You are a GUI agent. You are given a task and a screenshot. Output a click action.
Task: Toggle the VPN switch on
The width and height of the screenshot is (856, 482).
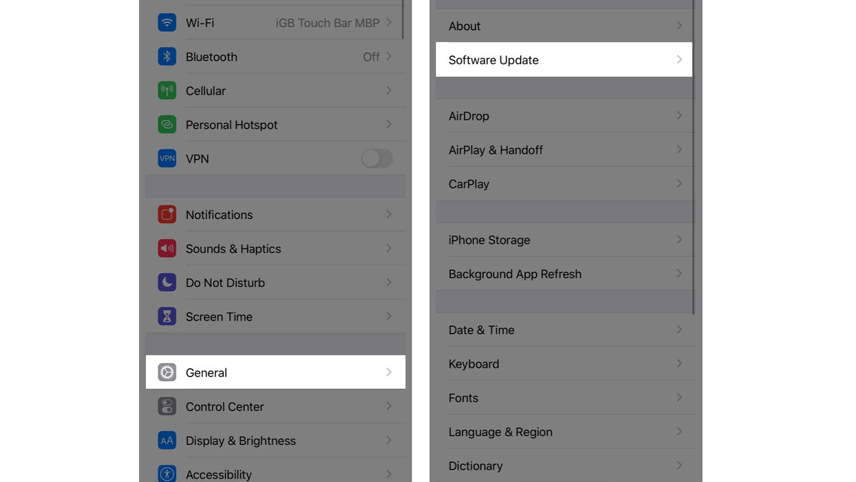tap(377, 158)
